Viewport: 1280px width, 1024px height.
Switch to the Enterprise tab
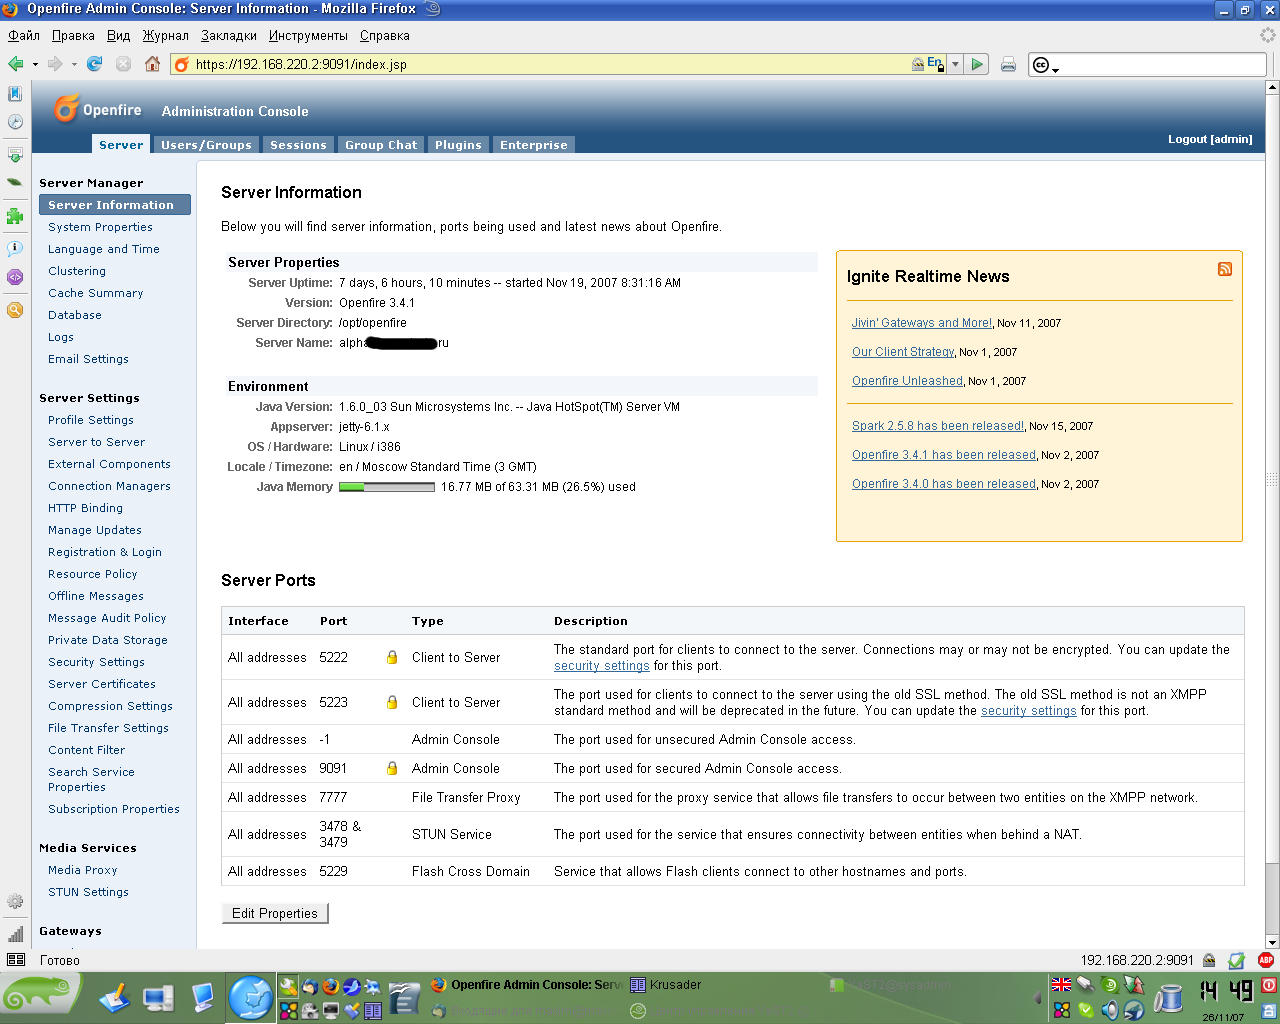pyautogui.click(x=534, y=145)
